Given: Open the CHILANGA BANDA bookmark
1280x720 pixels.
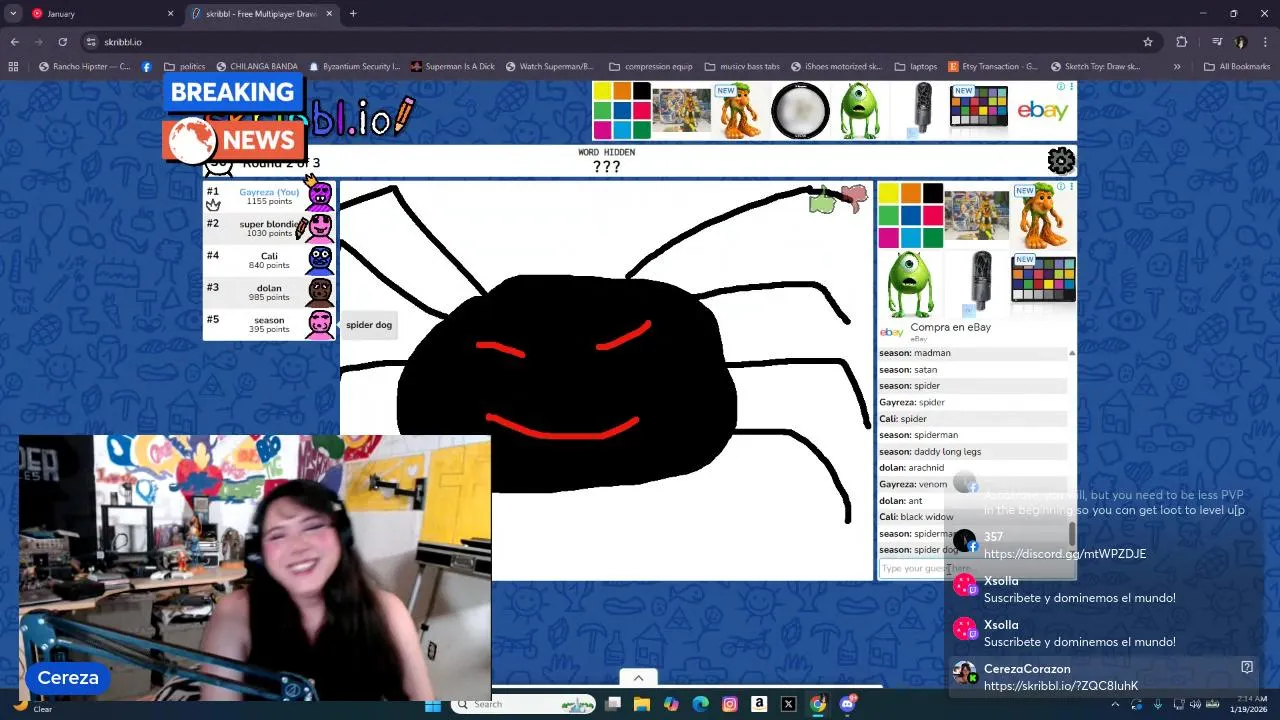Looking at the screenshot, I should pyautogui.click(x=257, y=67).
